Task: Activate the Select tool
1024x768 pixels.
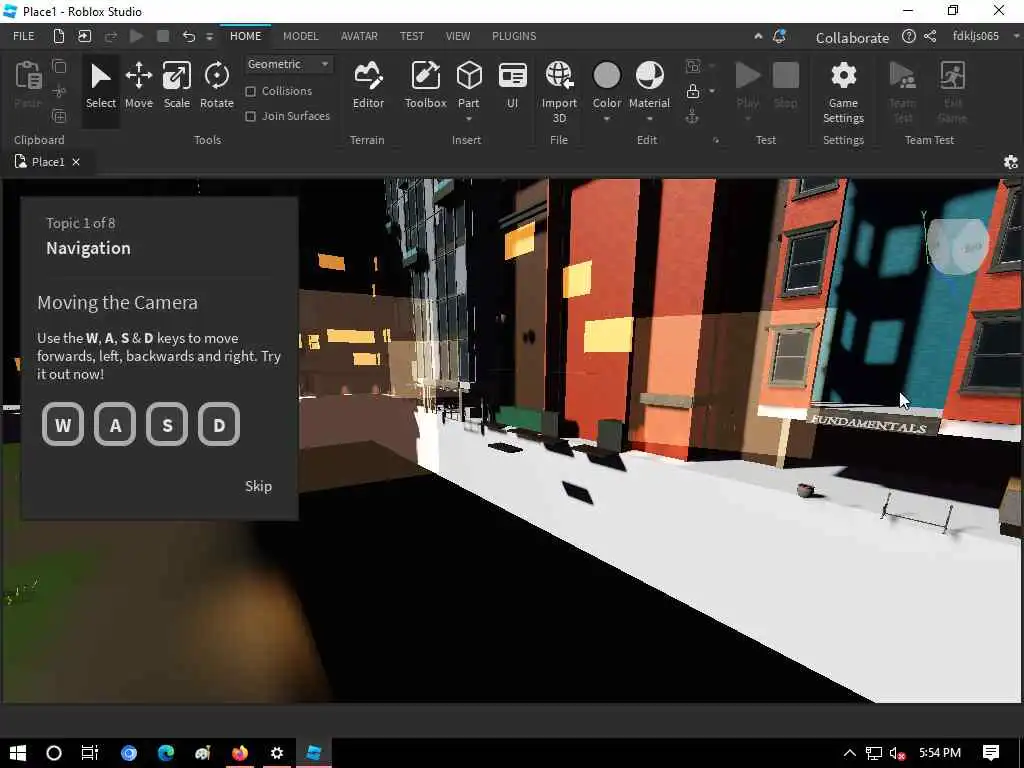Action: pyautogui.click(x=101, y=86)
